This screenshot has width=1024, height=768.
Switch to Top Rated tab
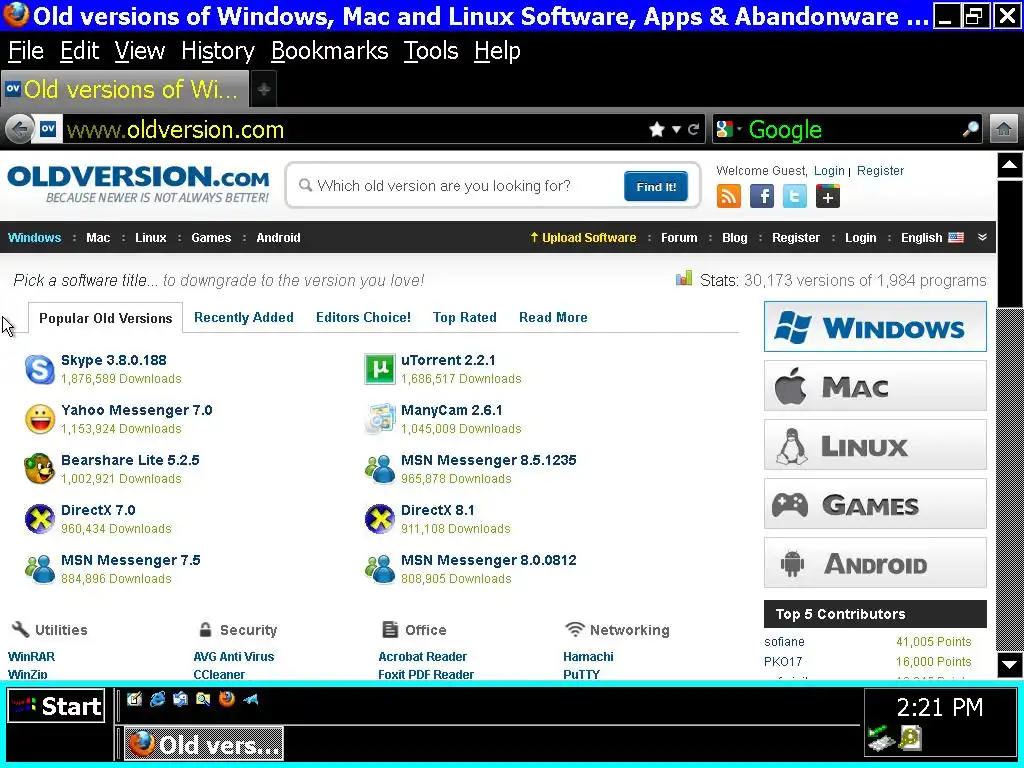[x=464, y=317]
